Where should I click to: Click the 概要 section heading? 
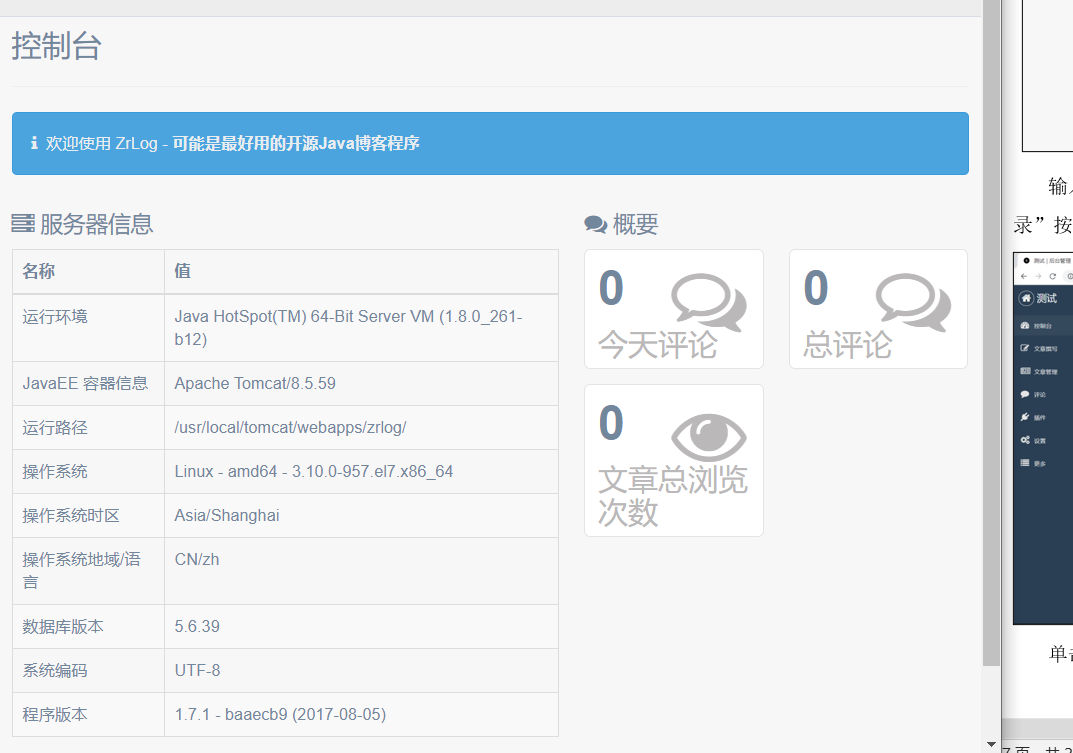(x=635, y=224)
